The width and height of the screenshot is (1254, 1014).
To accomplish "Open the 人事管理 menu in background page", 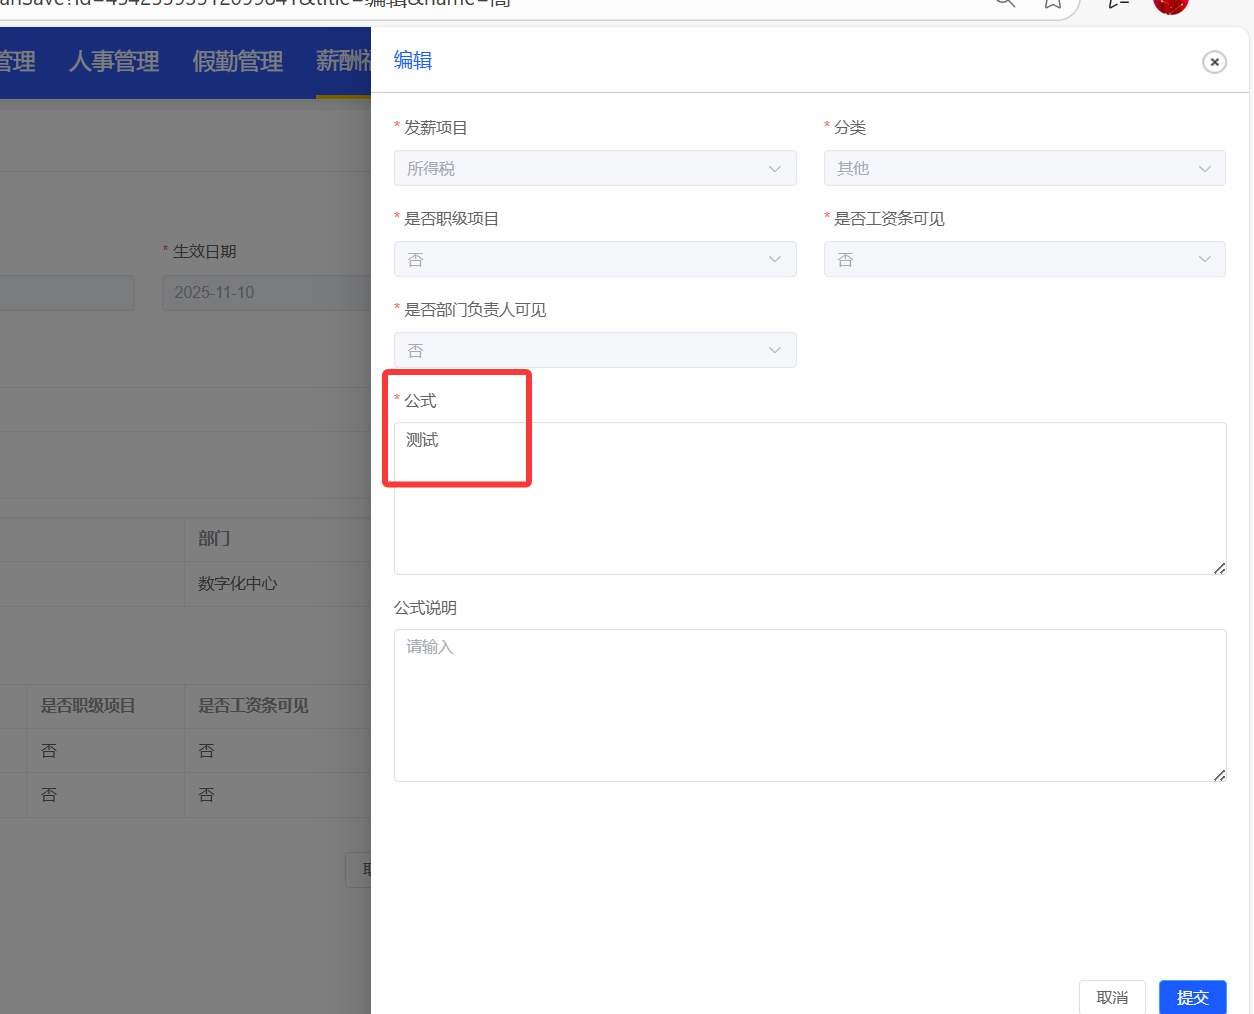I will point(114,61).
